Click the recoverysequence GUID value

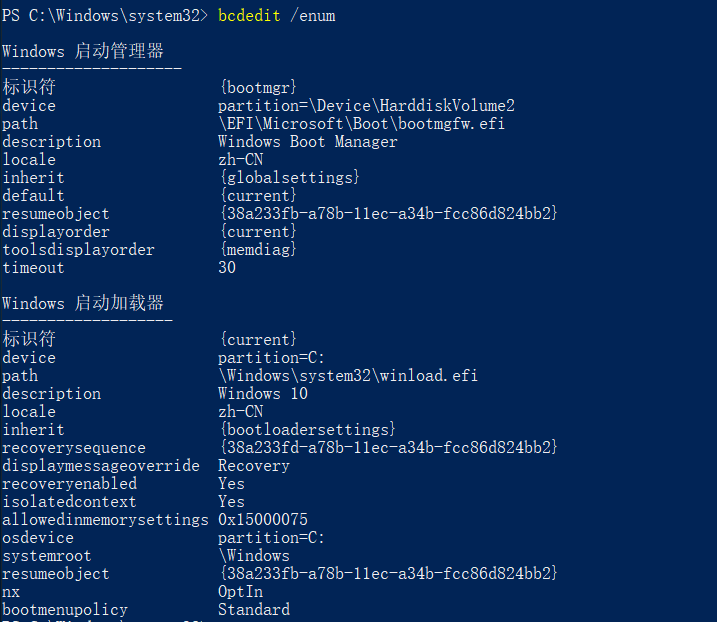[x=388, y=448]
